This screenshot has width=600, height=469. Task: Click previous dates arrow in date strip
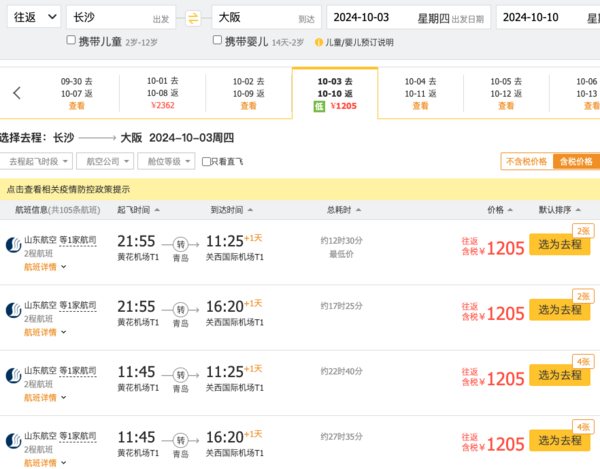pos(16,93)
